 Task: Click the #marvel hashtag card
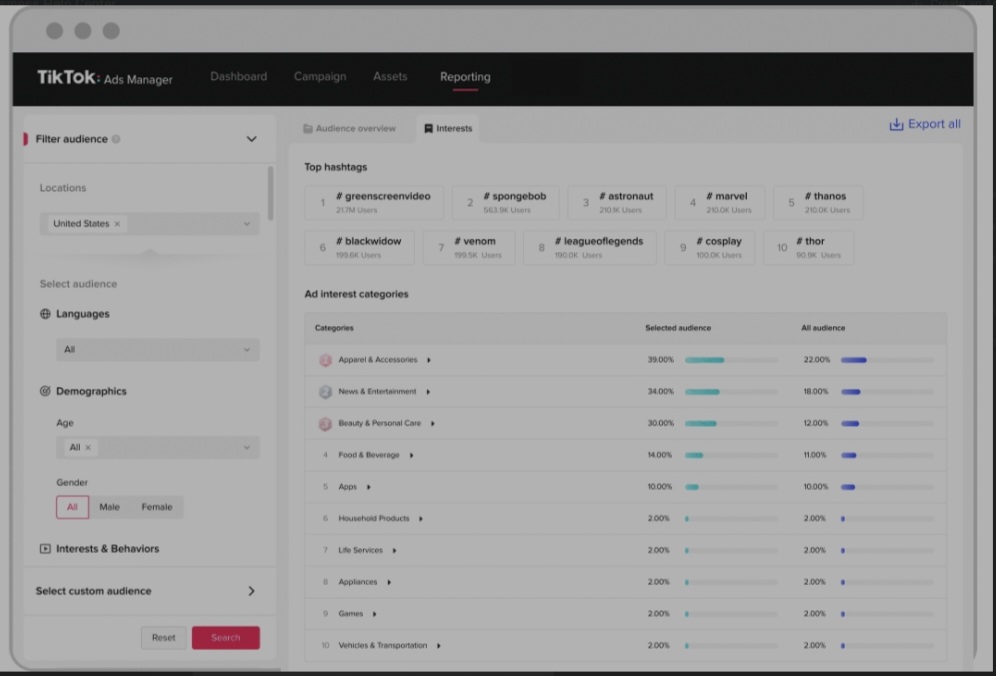click(x=720, y=203)
